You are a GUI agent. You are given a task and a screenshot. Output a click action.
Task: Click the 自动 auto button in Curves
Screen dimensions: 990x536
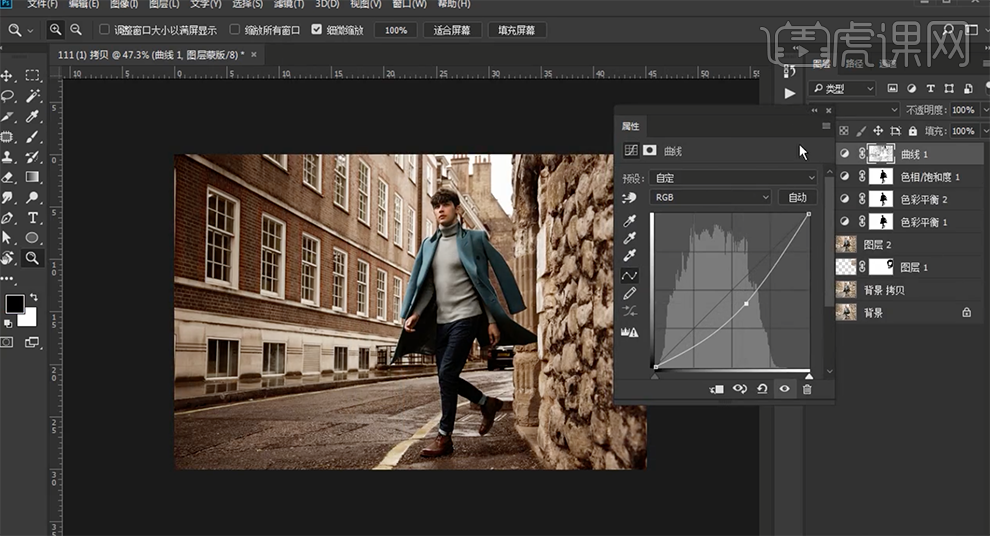point(797,198)
